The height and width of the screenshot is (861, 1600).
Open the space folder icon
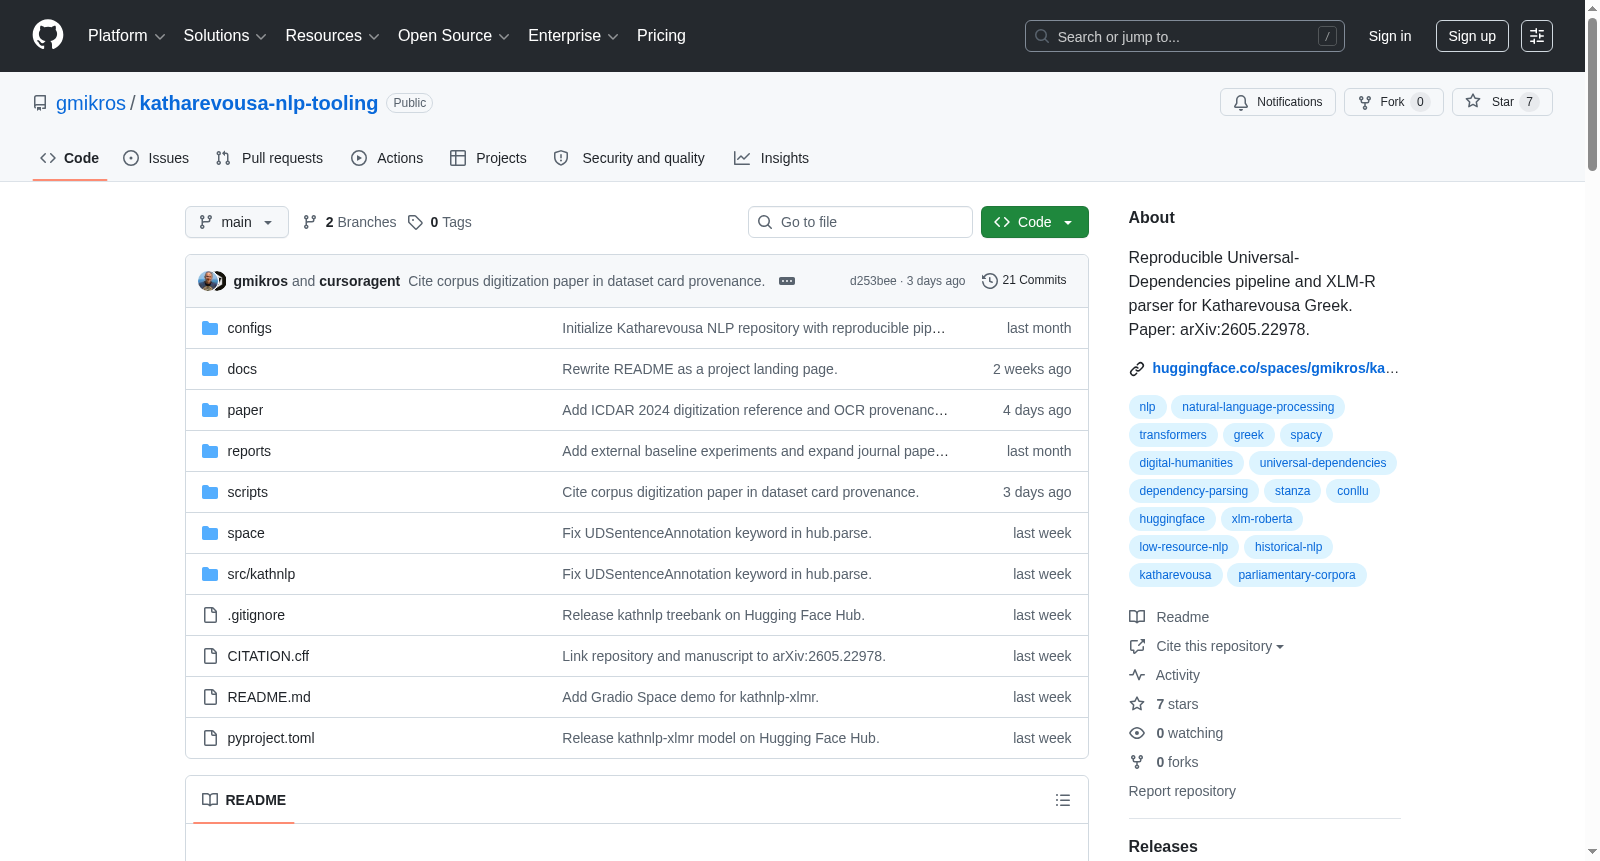210,533
